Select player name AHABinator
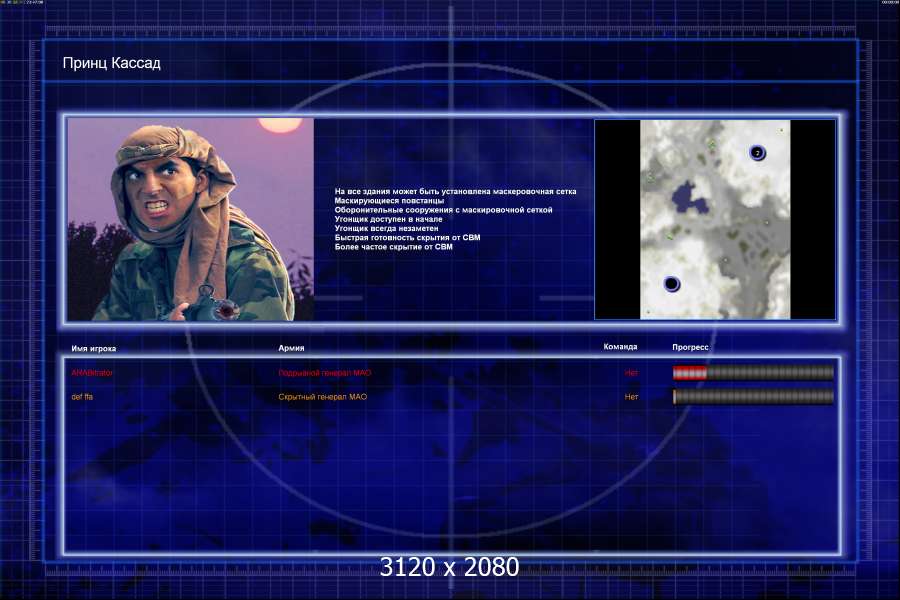This screenshot has width=900, height=600. click(x=92, y=373)
